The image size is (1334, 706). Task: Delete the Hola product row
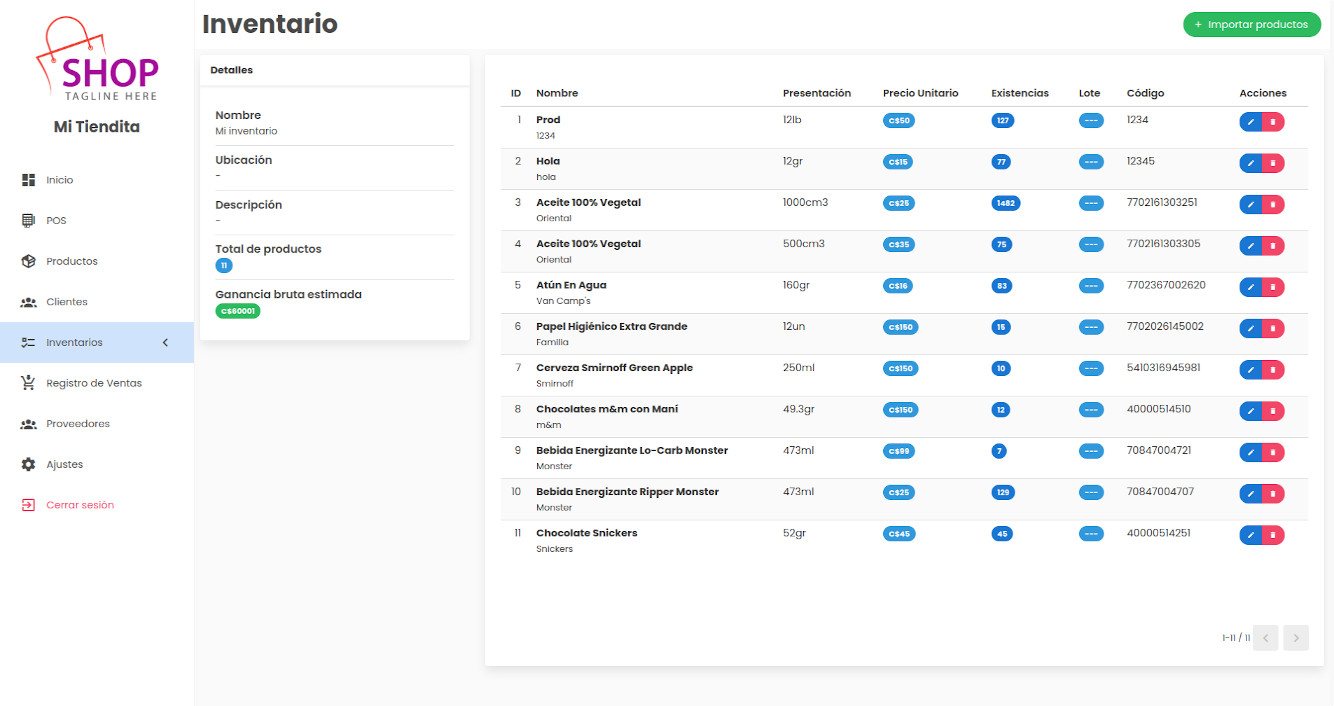point(1273,163)
